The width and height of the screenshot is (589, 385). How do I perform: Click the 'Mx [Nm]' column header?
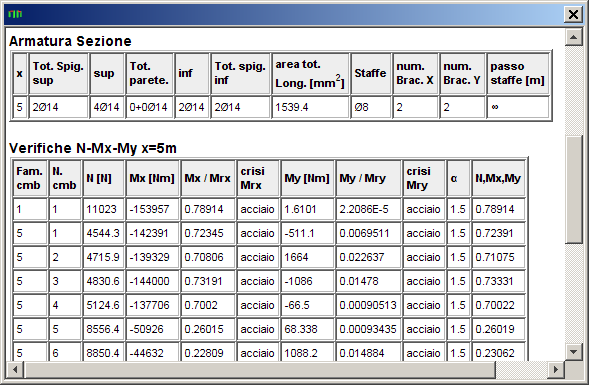152,178
